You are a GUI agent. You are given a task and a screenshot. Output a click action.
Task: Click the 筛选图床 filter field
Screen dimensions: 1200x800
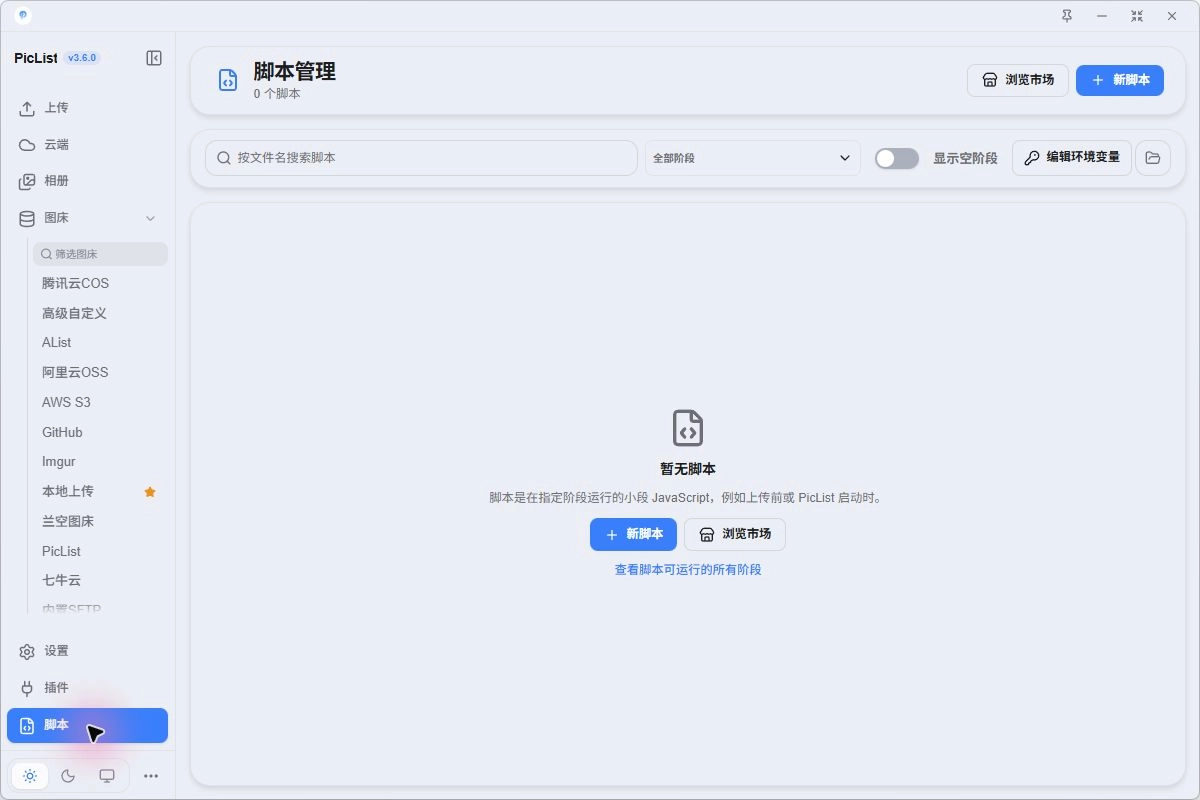point(100,254)
